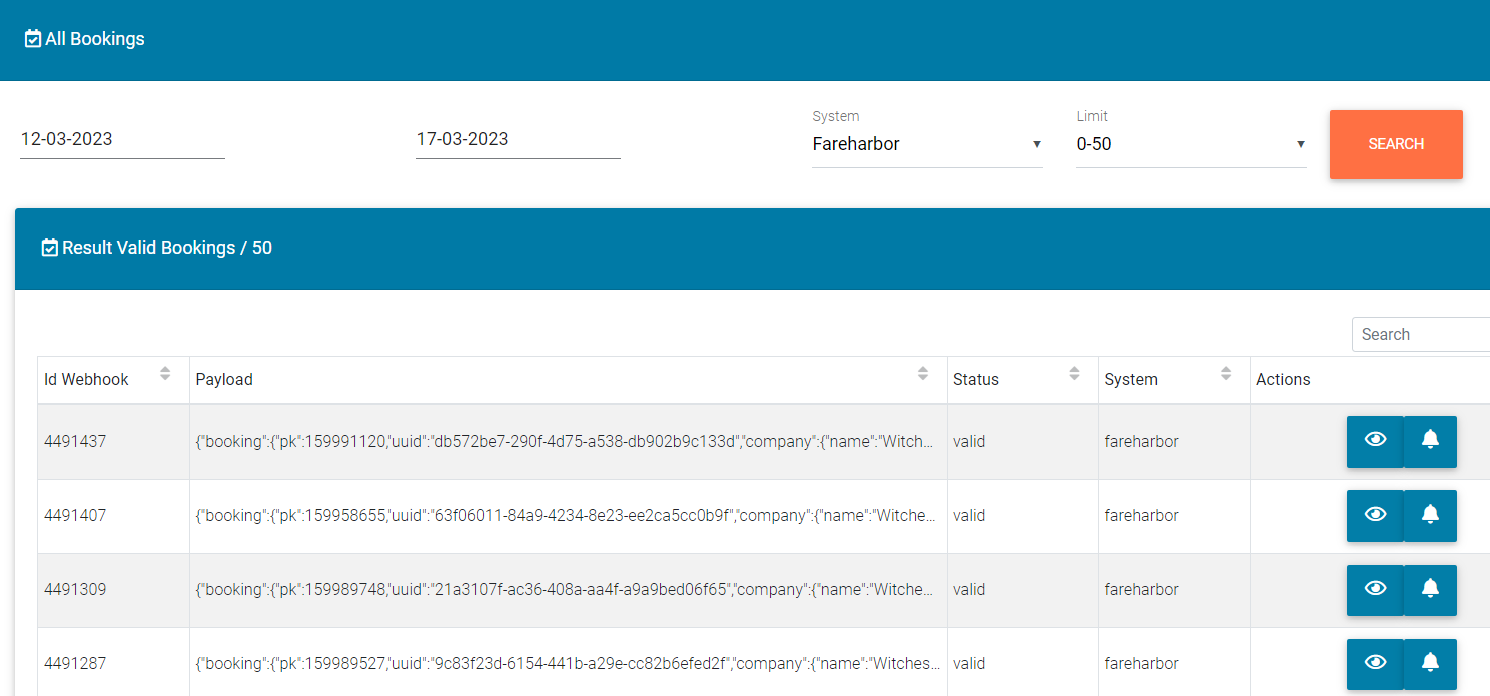Click the All Bookings page title
Screen dimensions: 1490x696
click(x=95, y=39)
